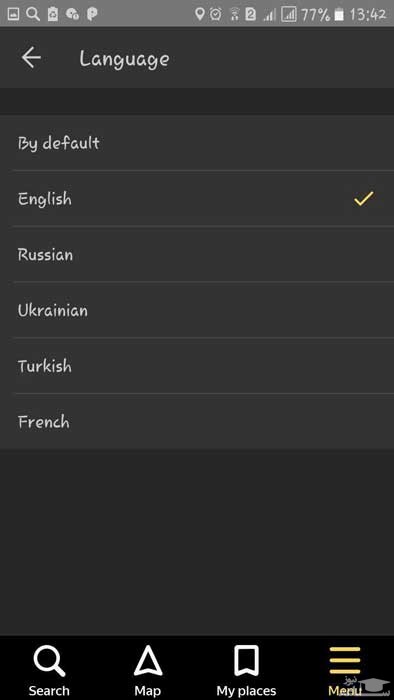Choose Turkish from the language list
Viewport: 394px width, 700px height.
point(197,366)
